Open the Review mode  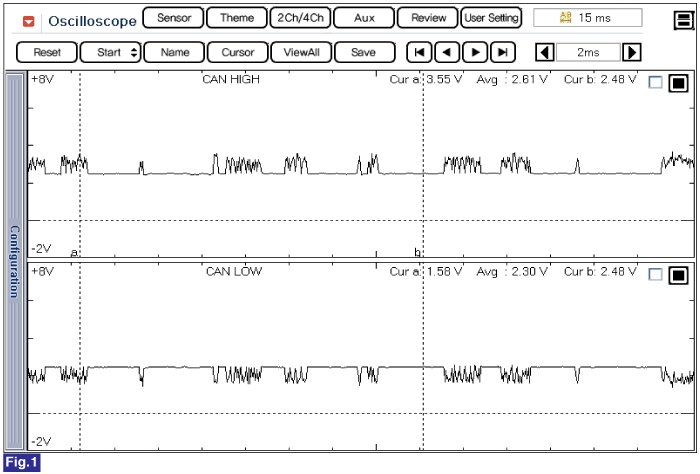click(428, 18)
